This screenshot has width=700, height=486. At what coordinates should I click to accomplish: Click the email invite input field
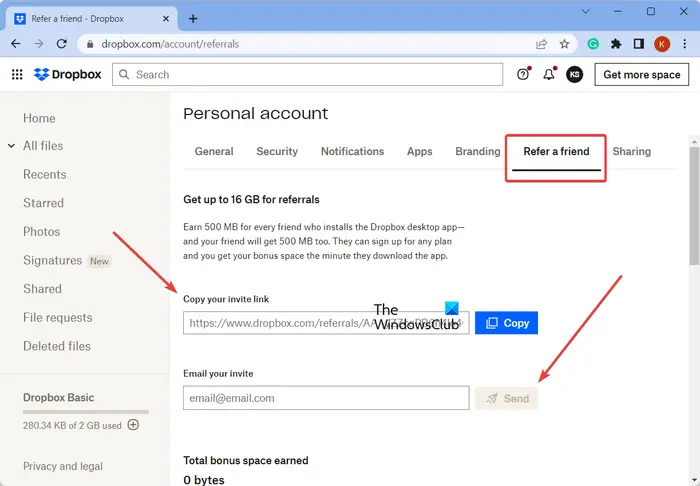326,398
